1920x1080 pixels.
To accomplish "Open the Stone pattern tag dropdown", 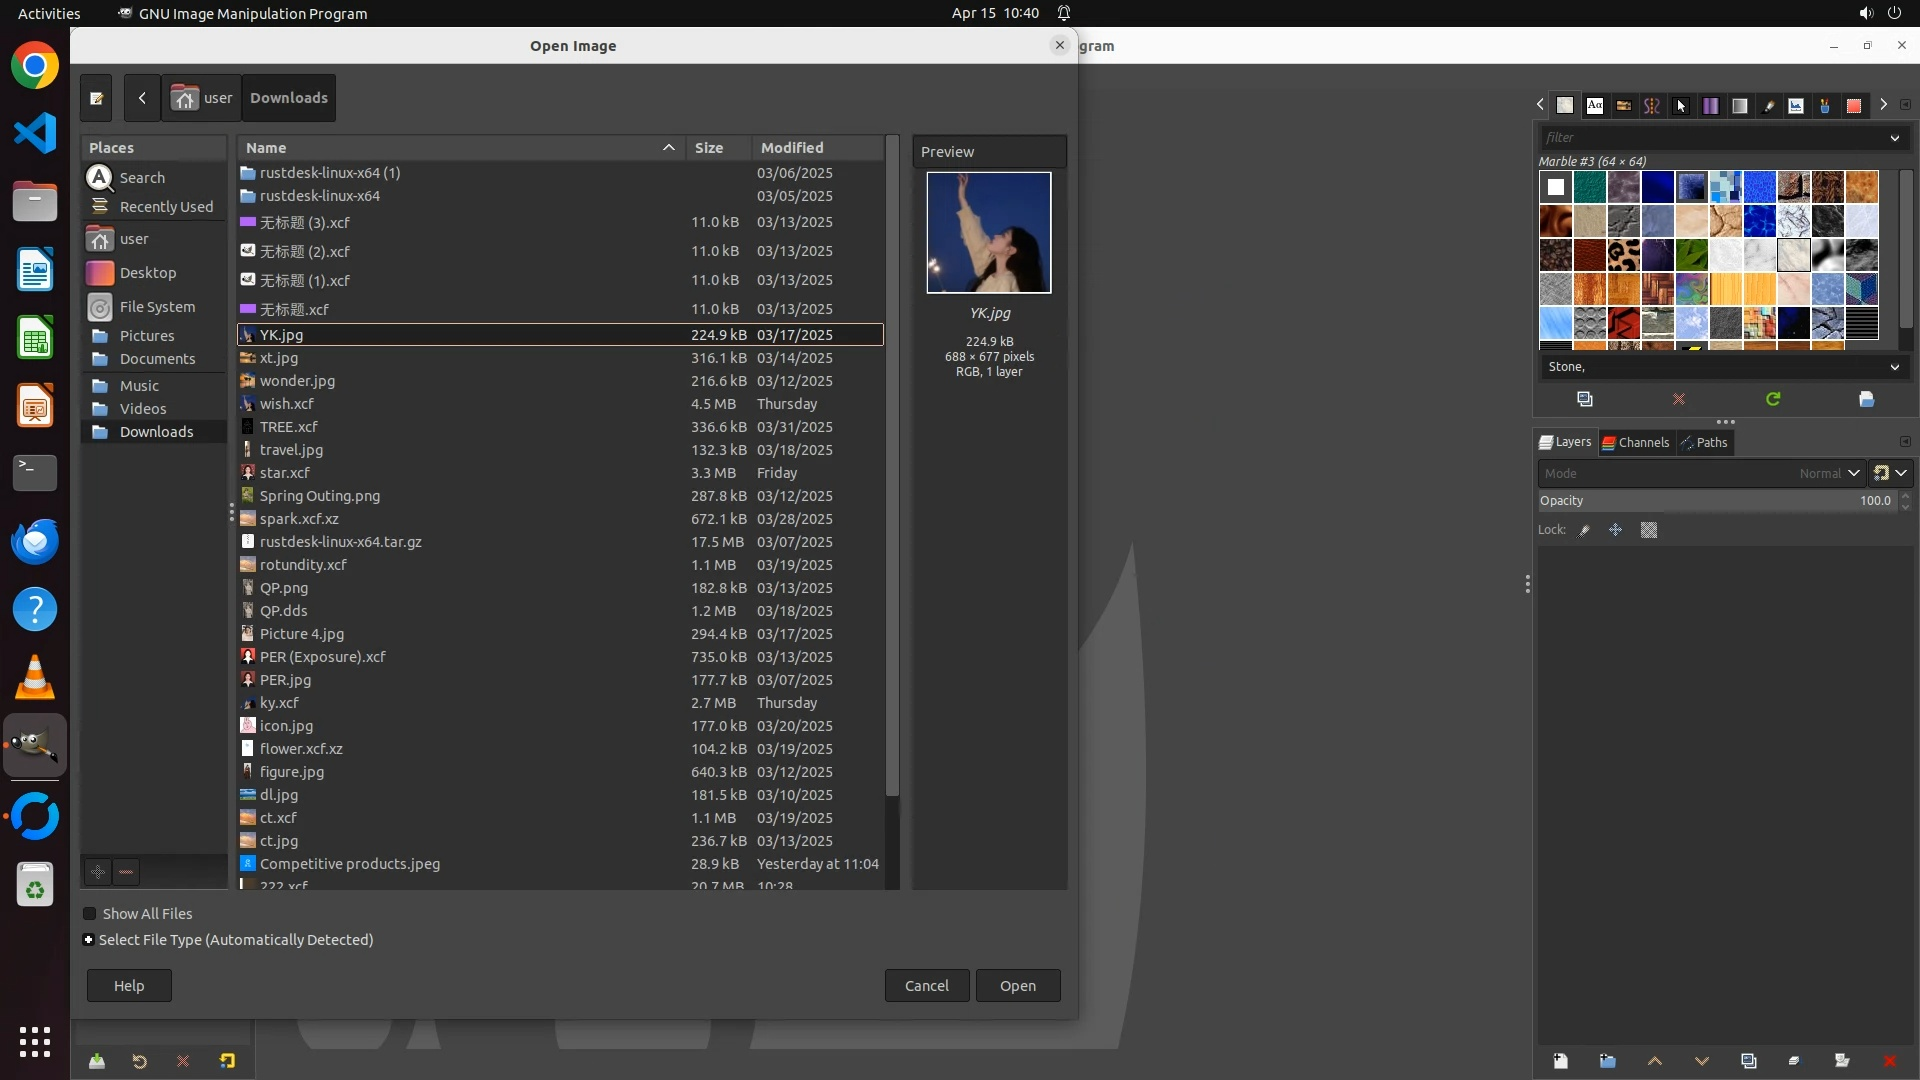I will click(x=1894, y=367).
